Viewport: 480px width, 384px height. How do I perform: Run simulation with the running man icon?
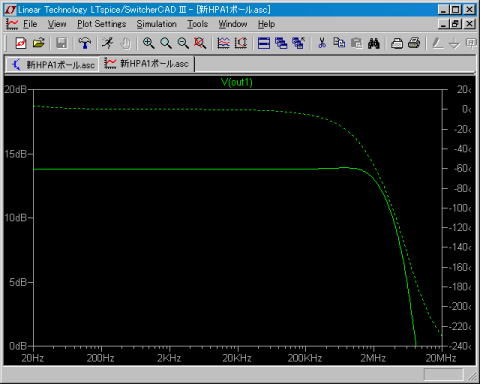coord(108,43)
